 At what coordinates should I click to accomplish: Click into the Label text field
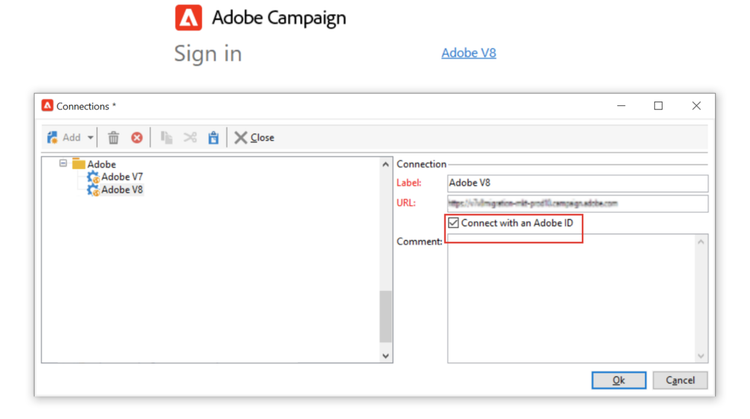(x=577, y=183)
